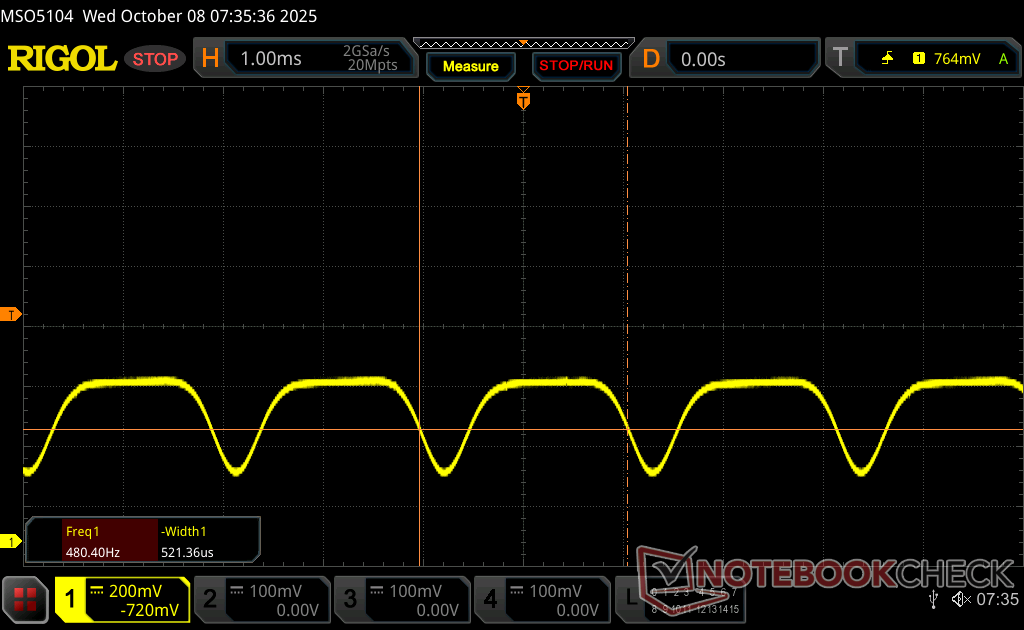Turn on channel 3

(402, 600)
